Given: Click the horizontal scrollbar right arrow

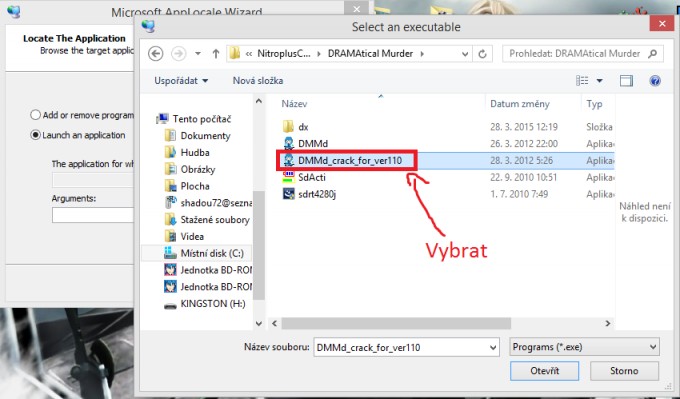Looking at the screenshot, I should point(608,324).
